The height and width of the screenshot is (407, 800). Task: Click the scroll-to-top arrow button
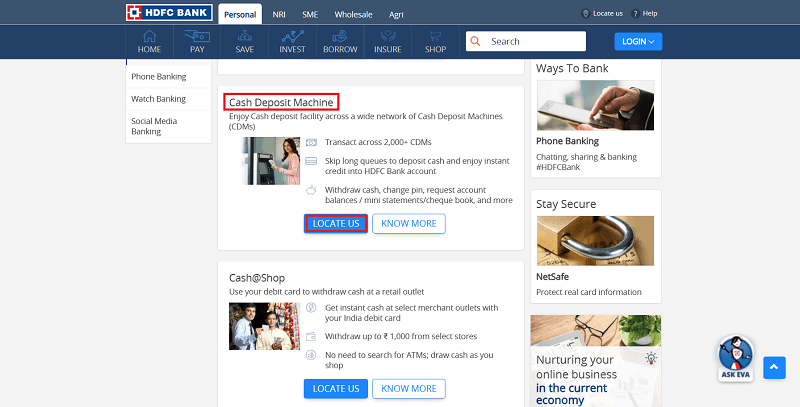point(774,367)
